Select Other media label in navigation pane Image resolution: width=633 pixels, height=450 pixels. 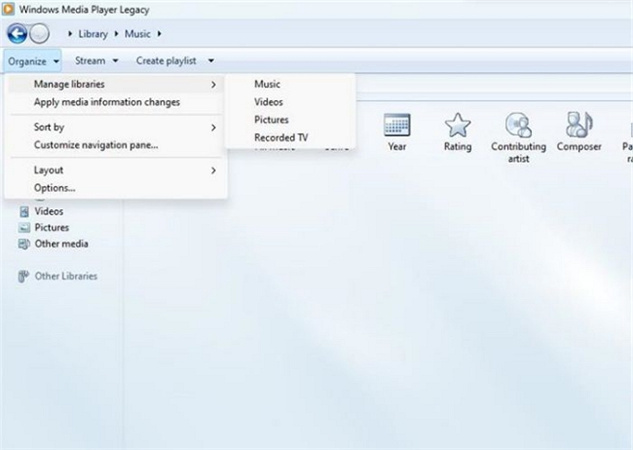(x=61, y=244)
